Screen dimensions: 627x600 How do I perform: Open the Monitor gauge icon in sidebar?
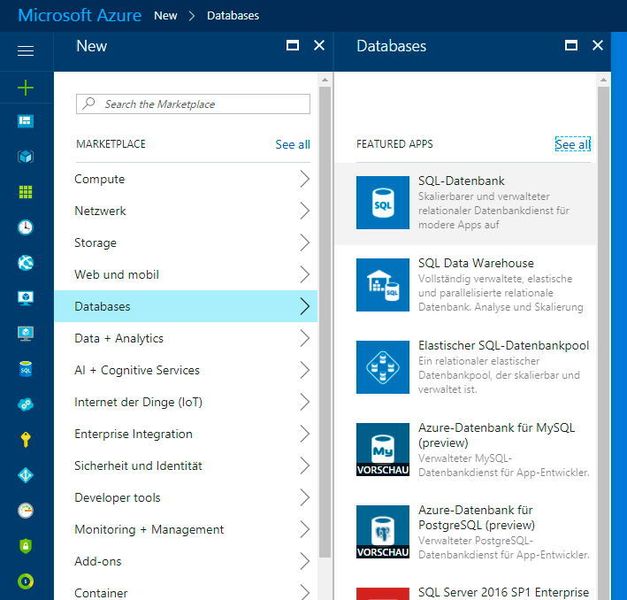tap(26, 510)
